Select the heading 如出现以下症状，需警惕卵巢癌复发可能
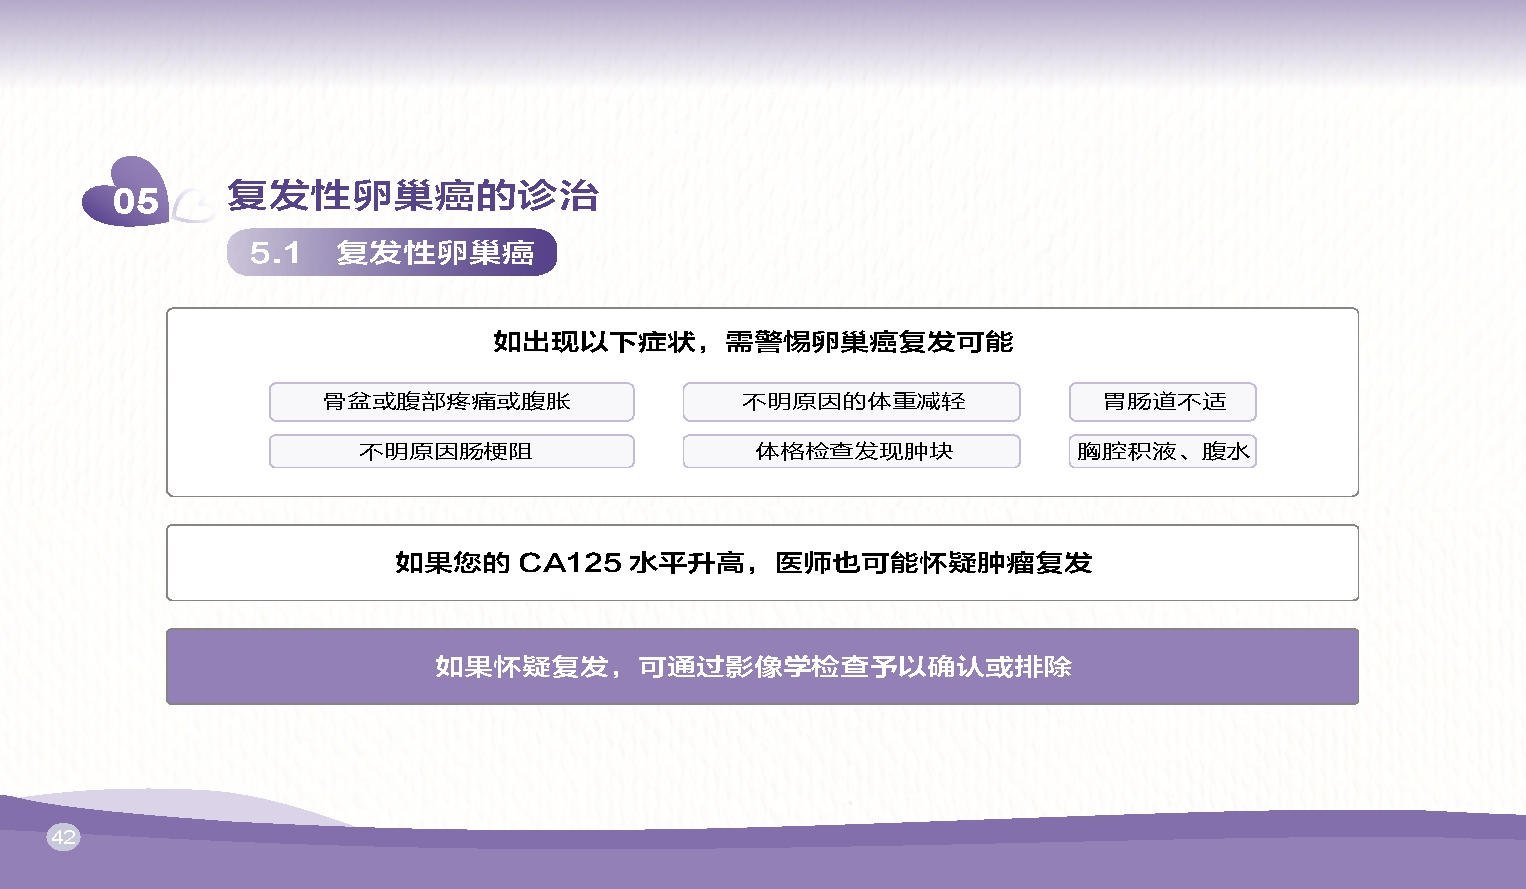Screen dimensions: 1526x889 [752, 342]
